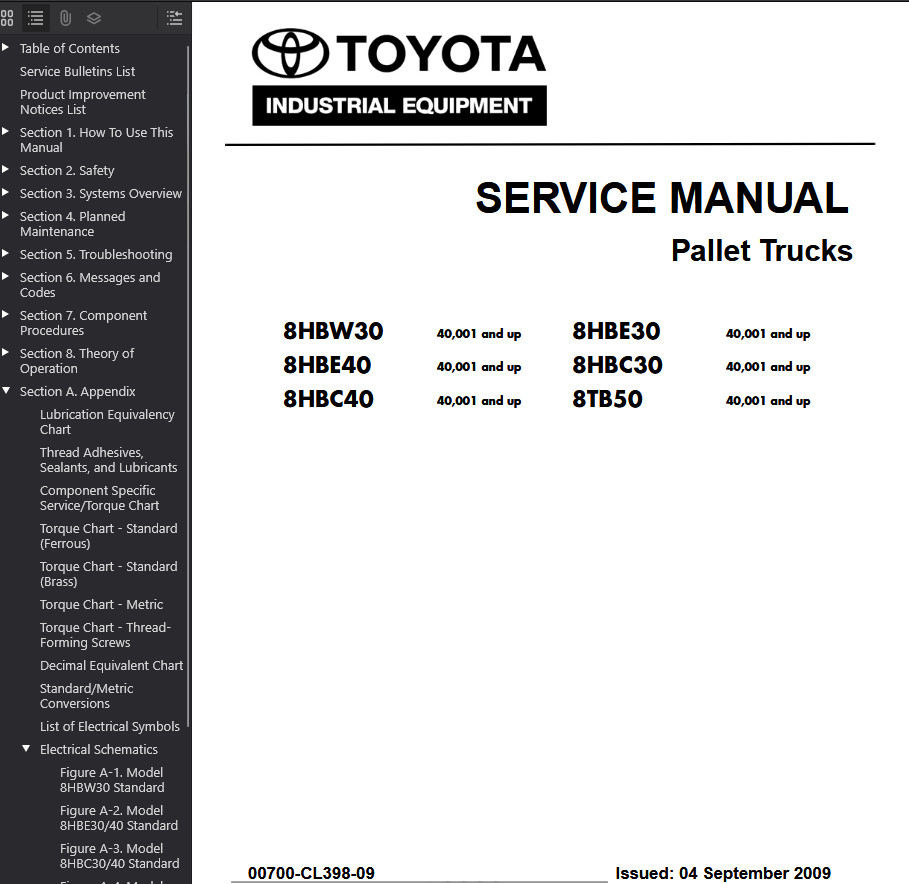Open Section 5. Troubleshooting bookmark
909x884 pixels.
tap(96, 254)
